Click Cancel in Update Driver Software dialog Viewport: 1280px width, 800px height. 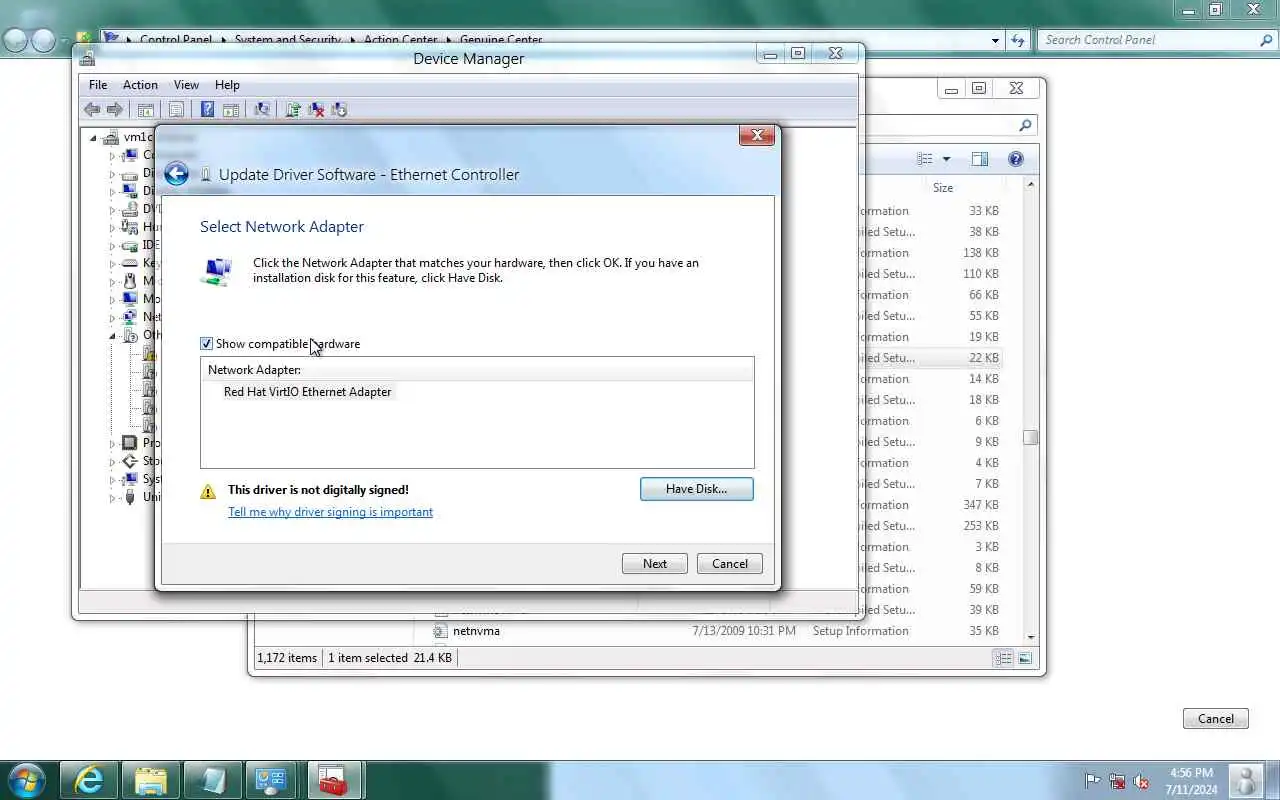730,564
